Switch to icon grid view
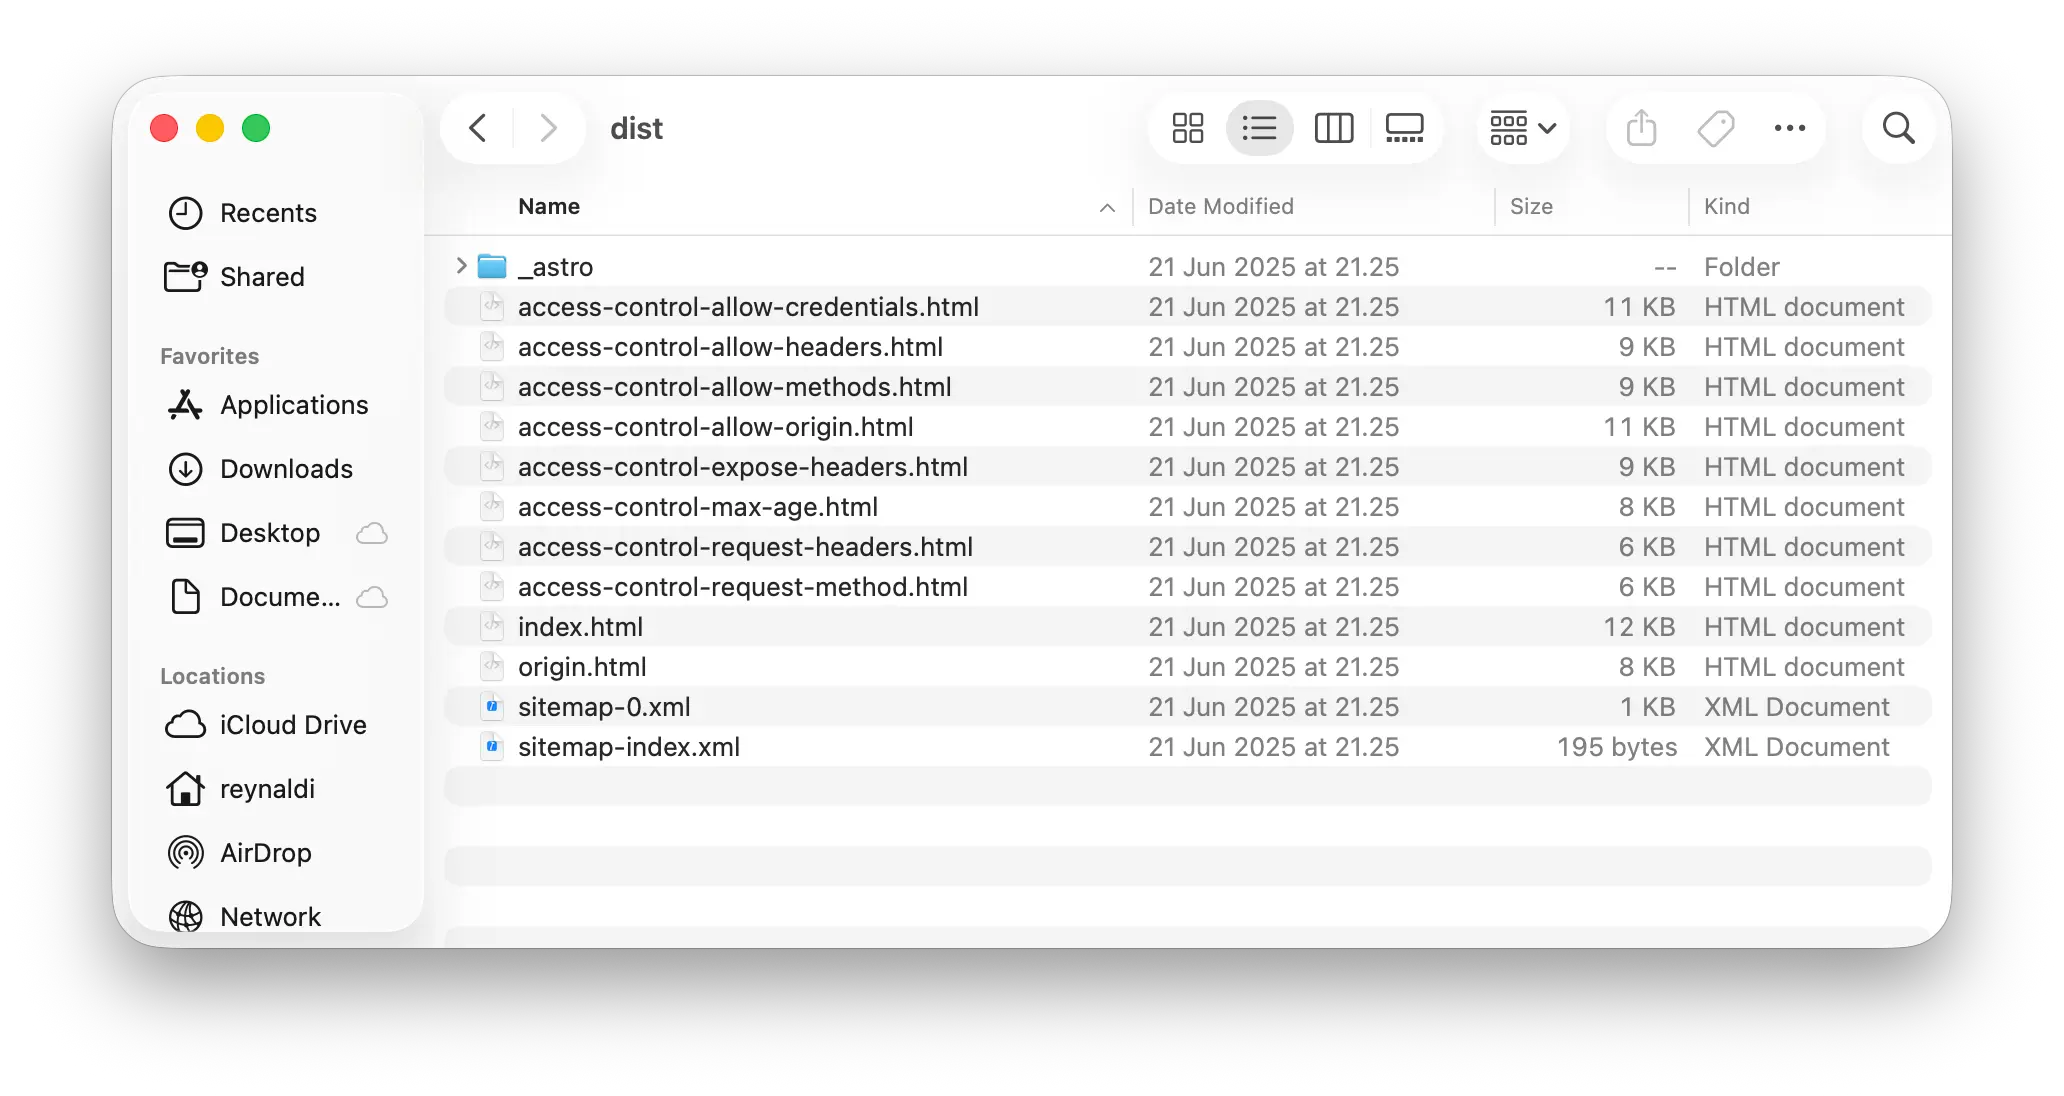 pyautogui.click(x=1186, y=128)
